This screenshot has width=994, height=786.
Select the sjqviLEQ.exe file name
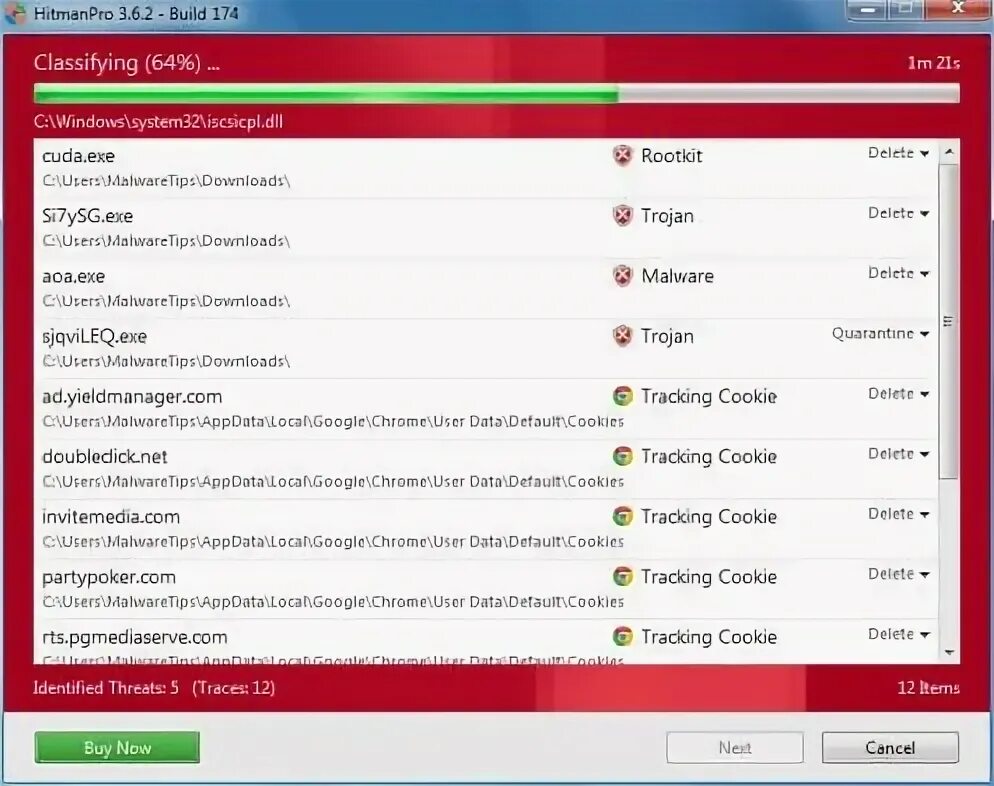click(x=94, y=337)
